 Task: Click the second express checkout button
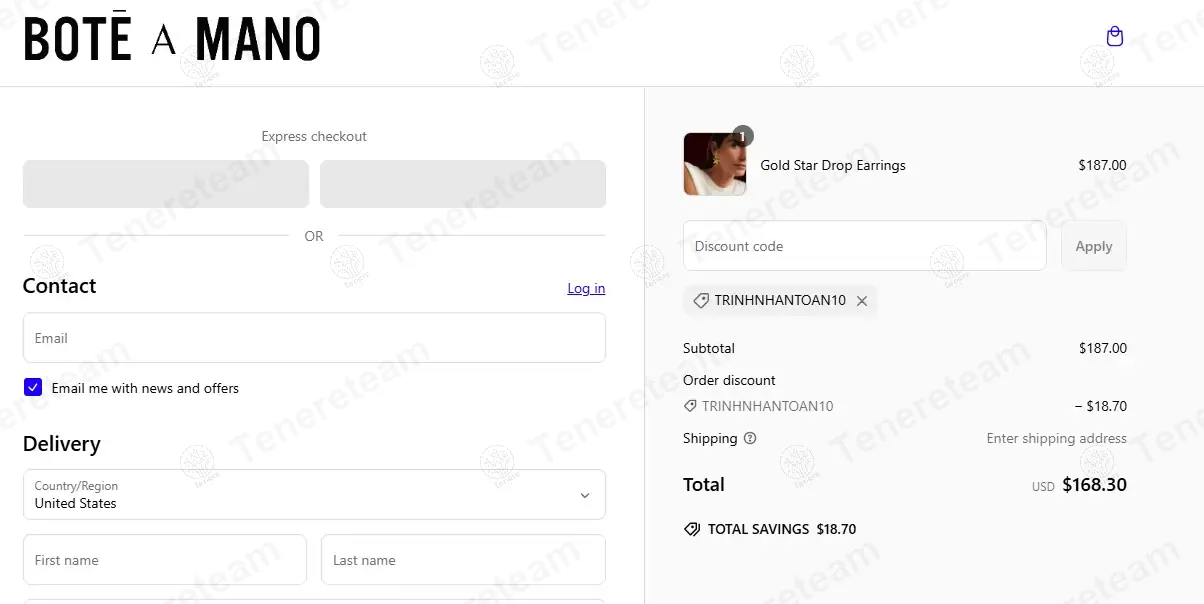(463, 184)
